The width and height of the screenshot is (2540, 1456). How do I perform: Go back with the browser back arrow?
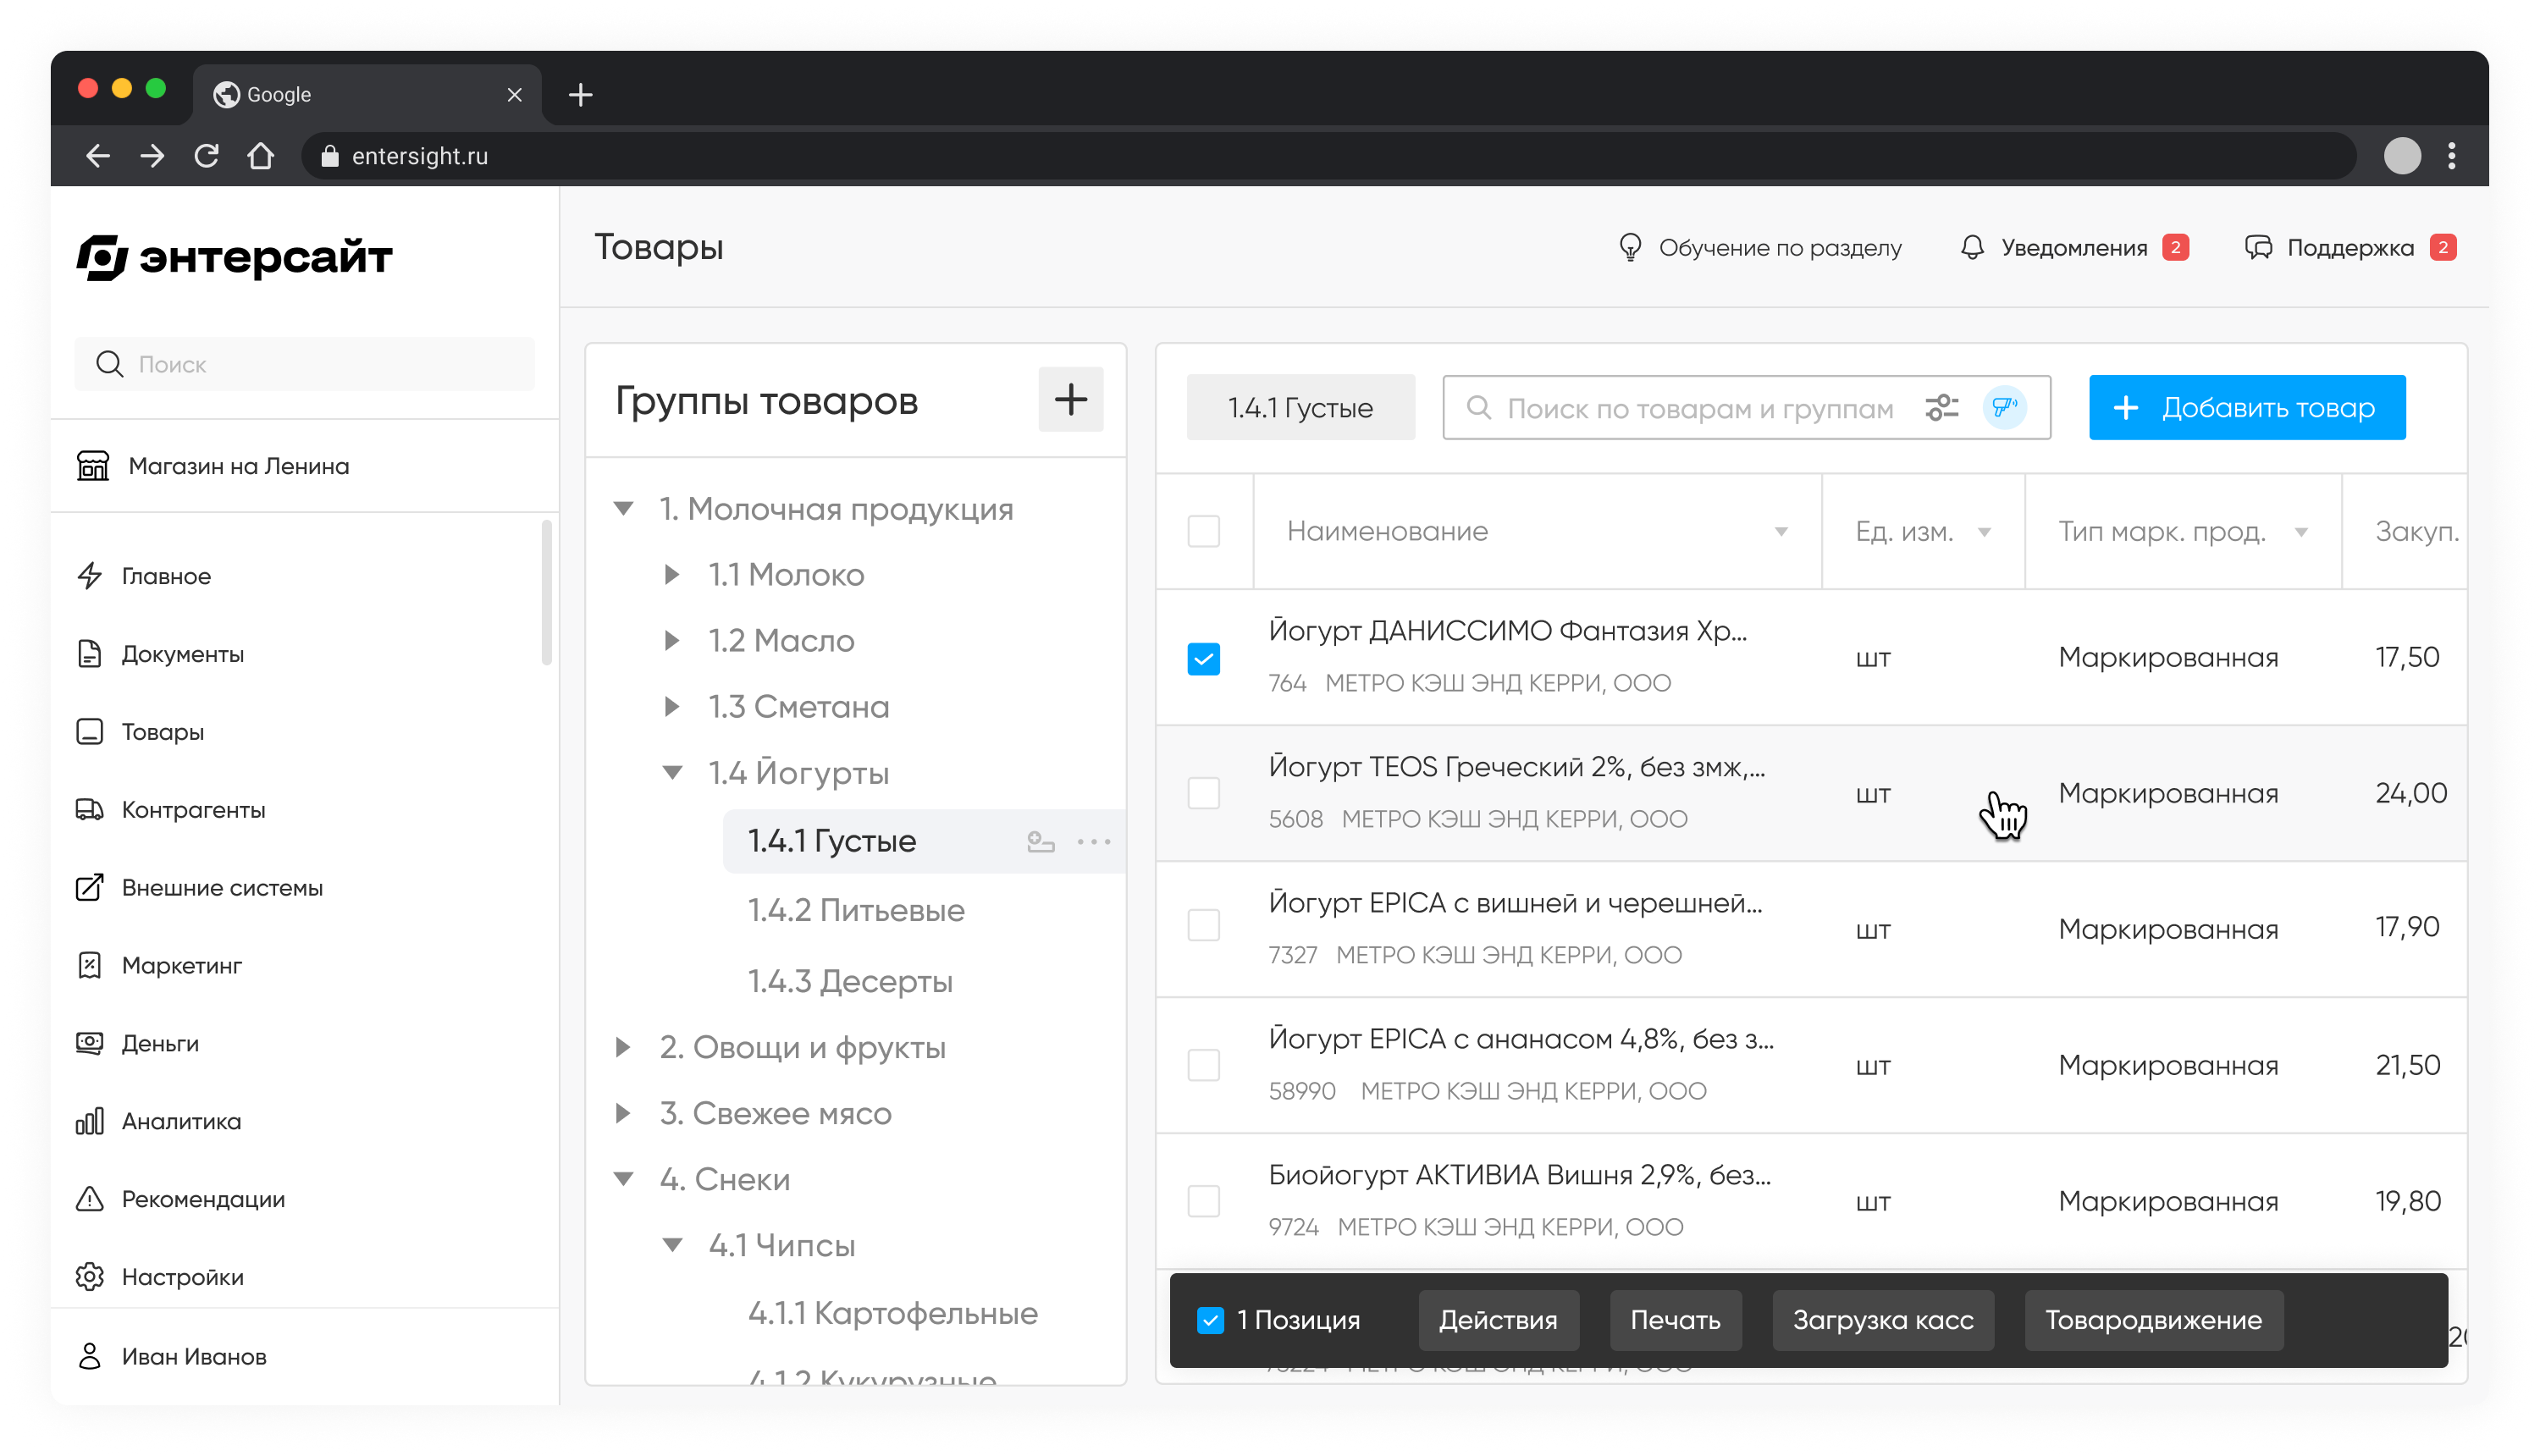(x=98, y=156)
